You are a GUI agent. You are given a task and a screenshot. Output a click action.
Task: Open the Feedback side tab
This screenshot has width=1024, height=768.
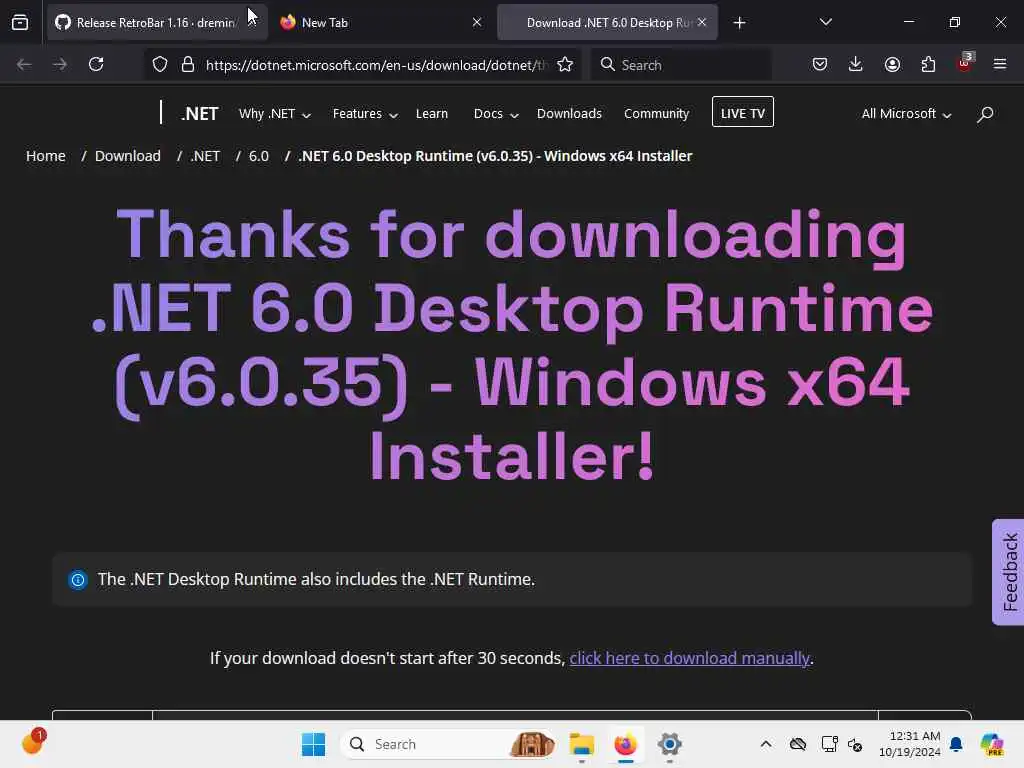coord(1008,572)
